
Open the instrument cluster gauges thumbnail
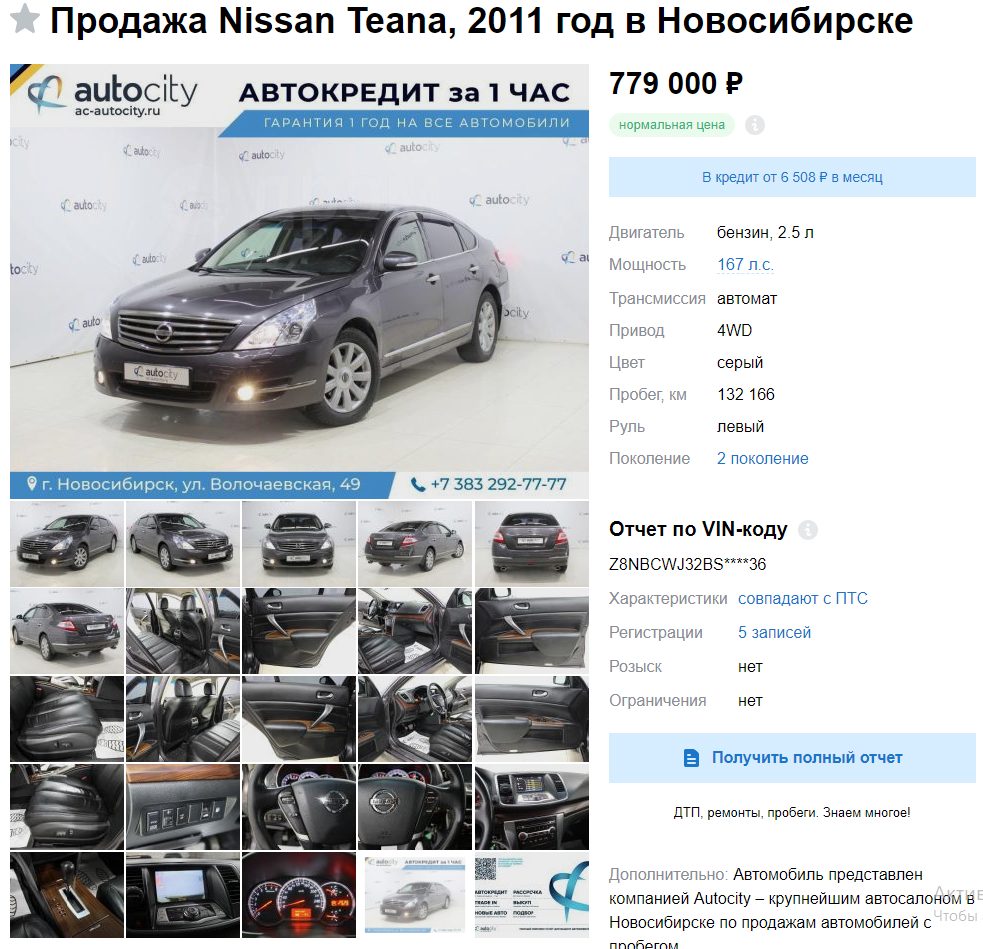point(299,894)
